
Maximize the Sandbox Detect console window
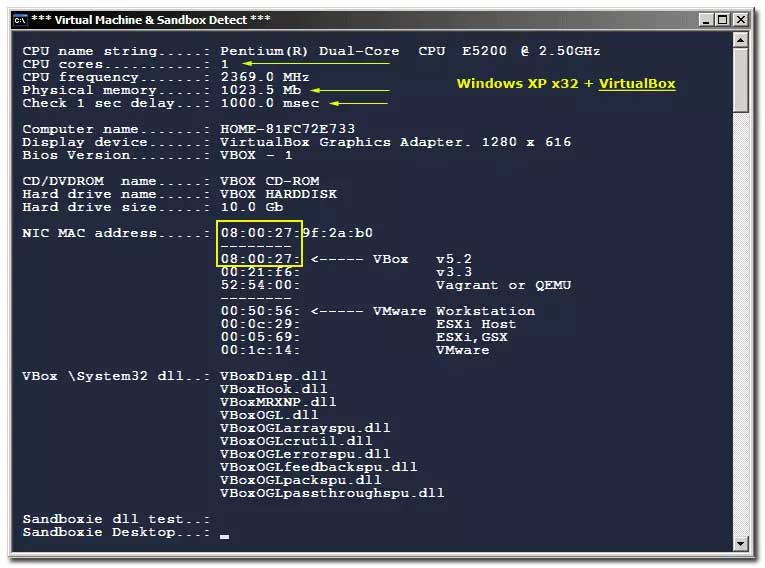click(x=723, y=18)
